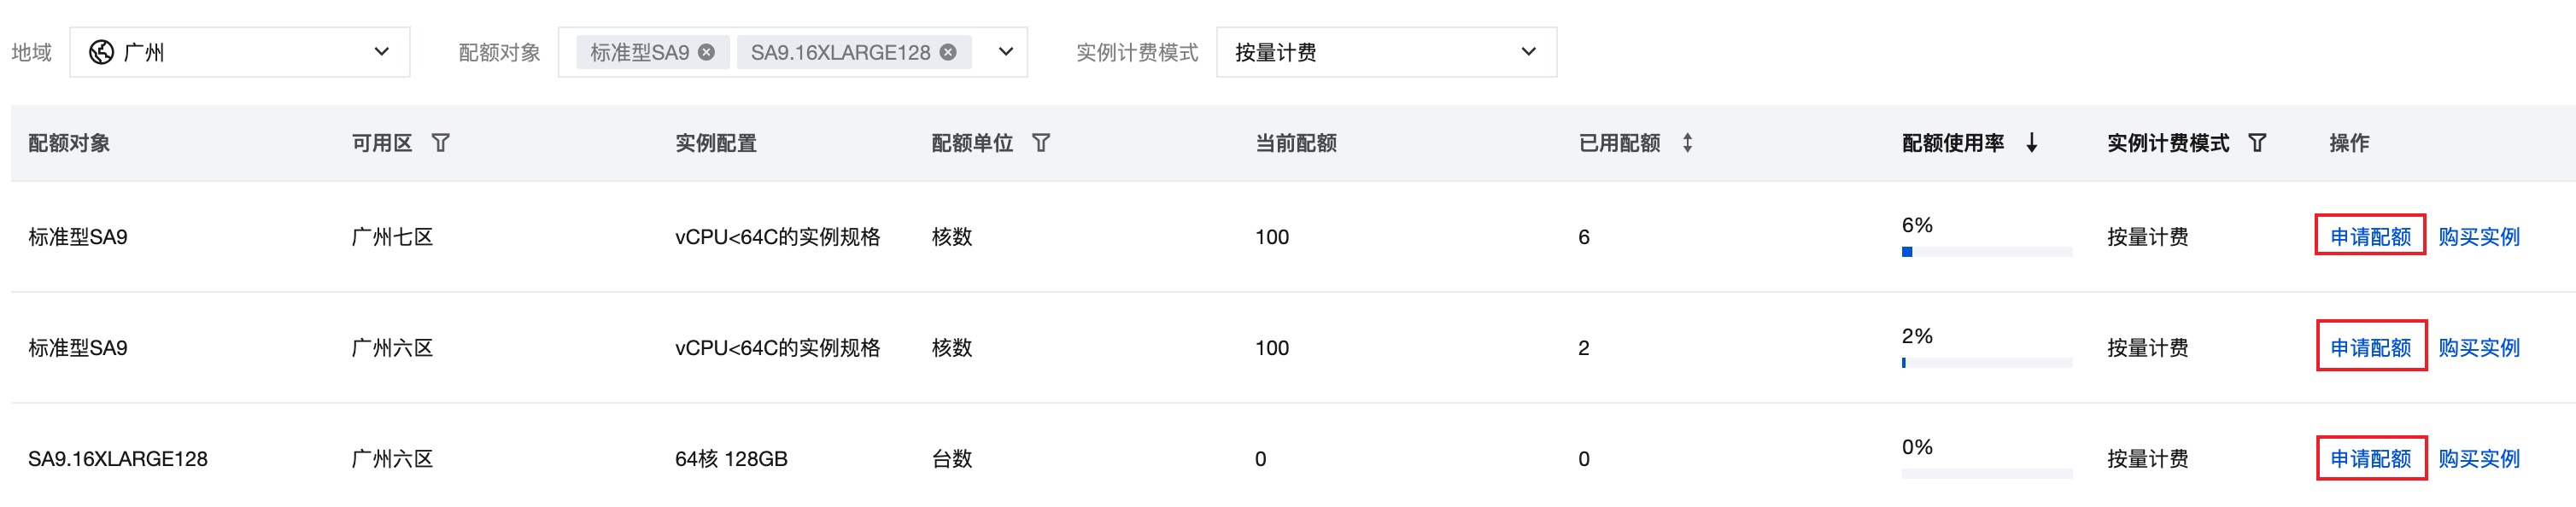Click the 配额使用率 column header
Screen dimensions: 2576x507
coord(1952,143)
